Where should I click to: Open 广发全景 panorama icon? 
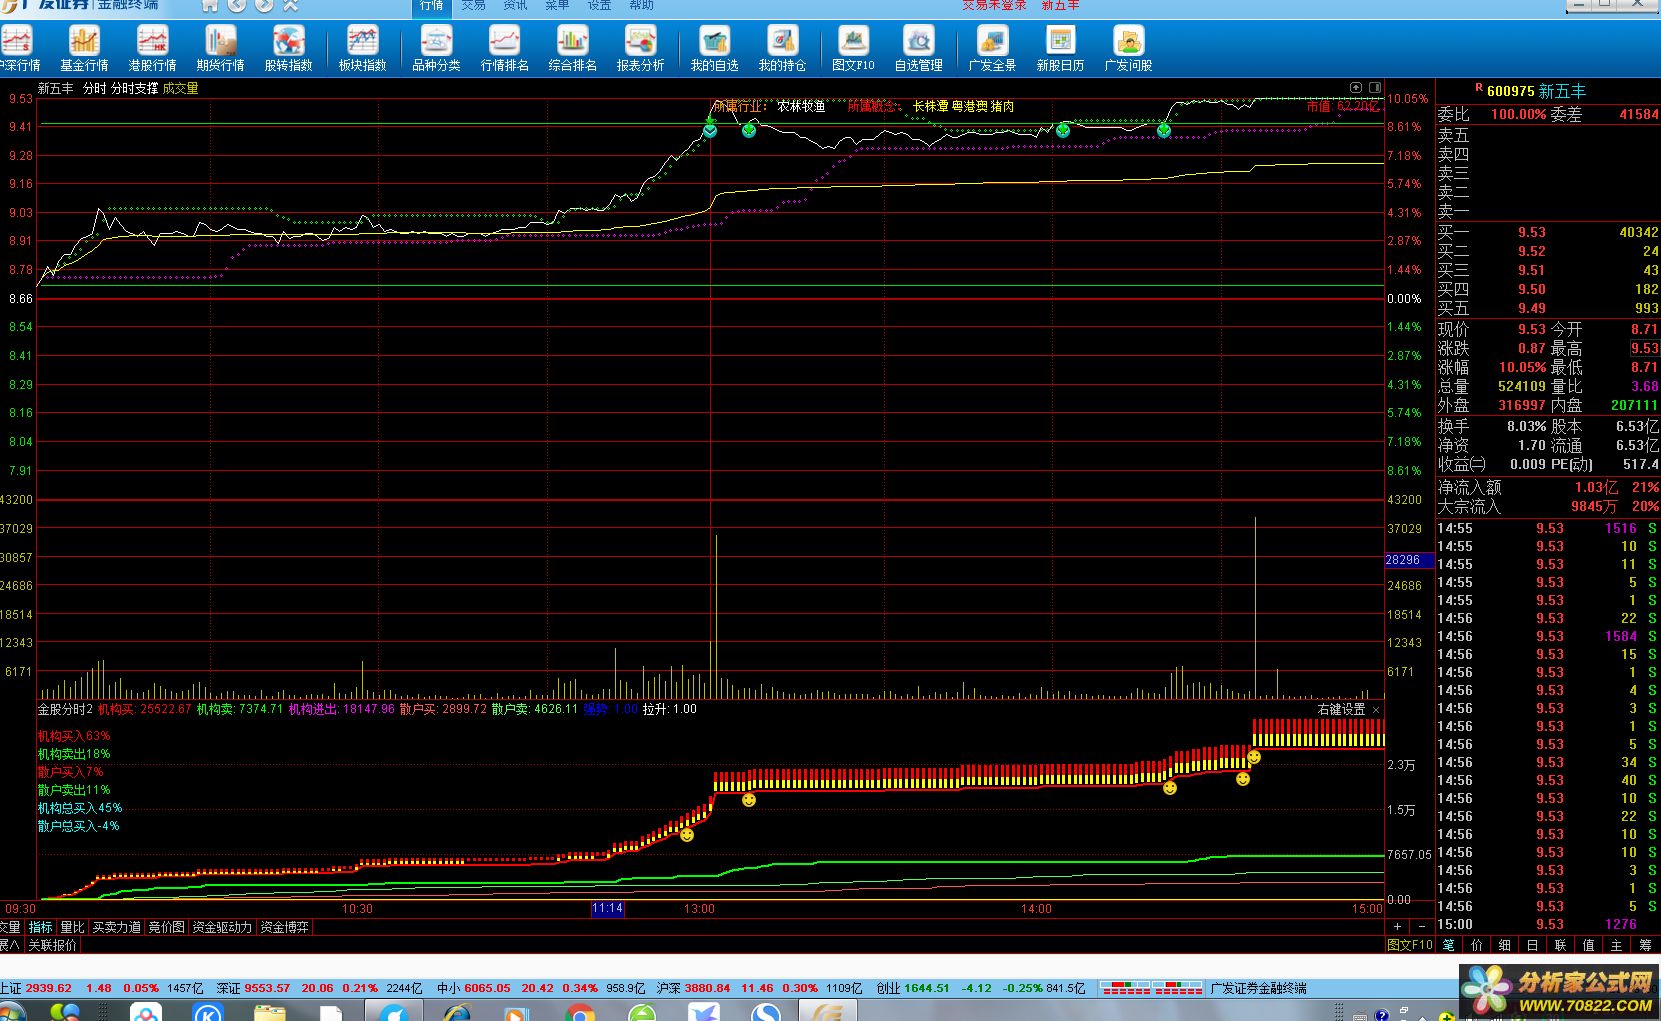992,48
